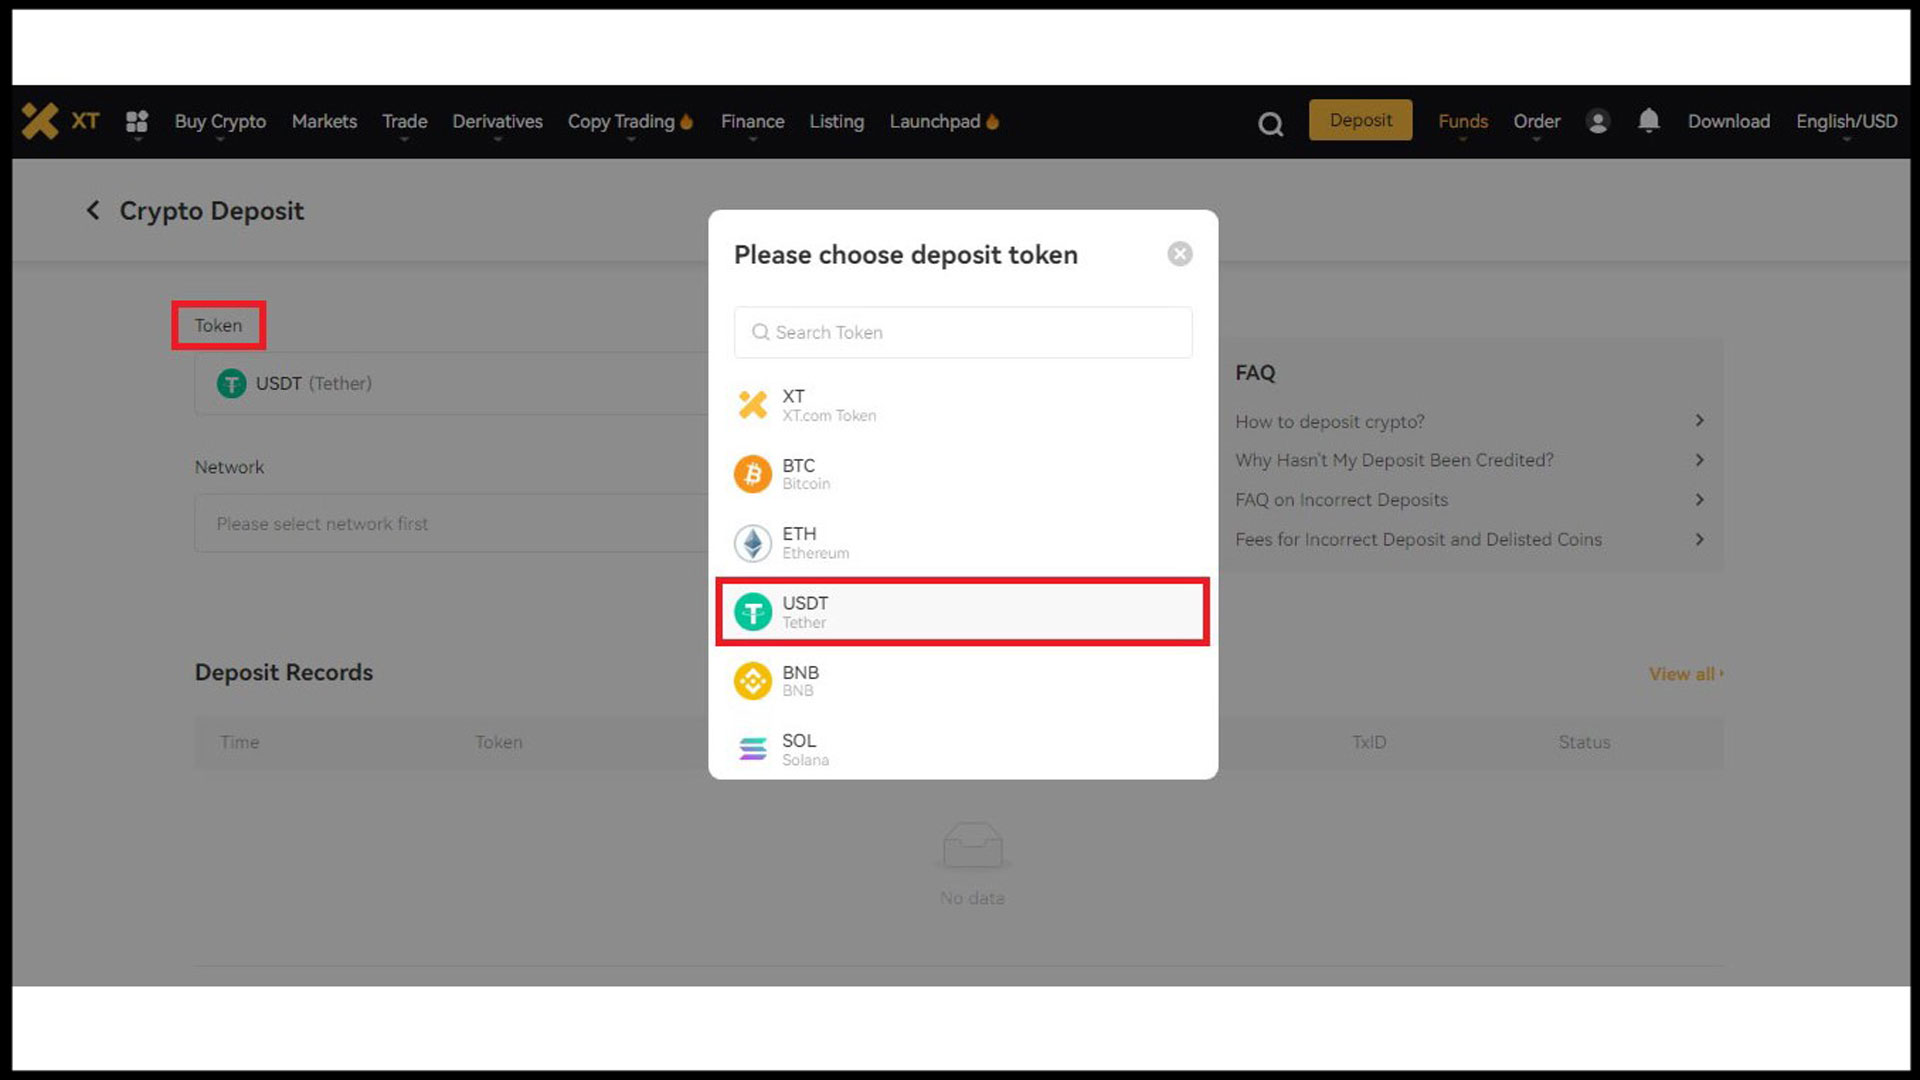Image resolution: width=1920 pixels, height=1080 pixels.
Task: Open the Derivatives menu
Action: [x=497, y=121]
